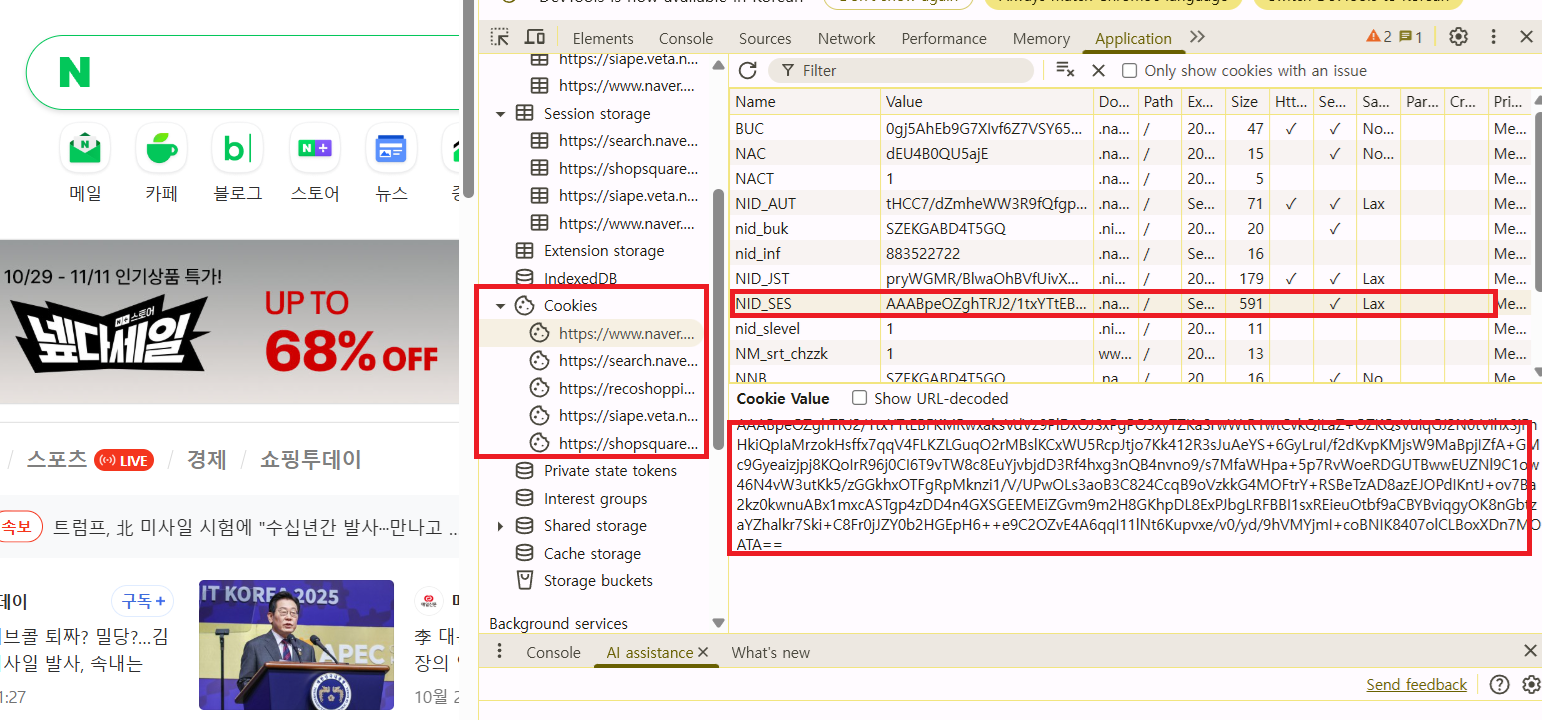Click the red LIVE badge
The width and height of the screenshot is (1542, 720).
pos(124,460)
